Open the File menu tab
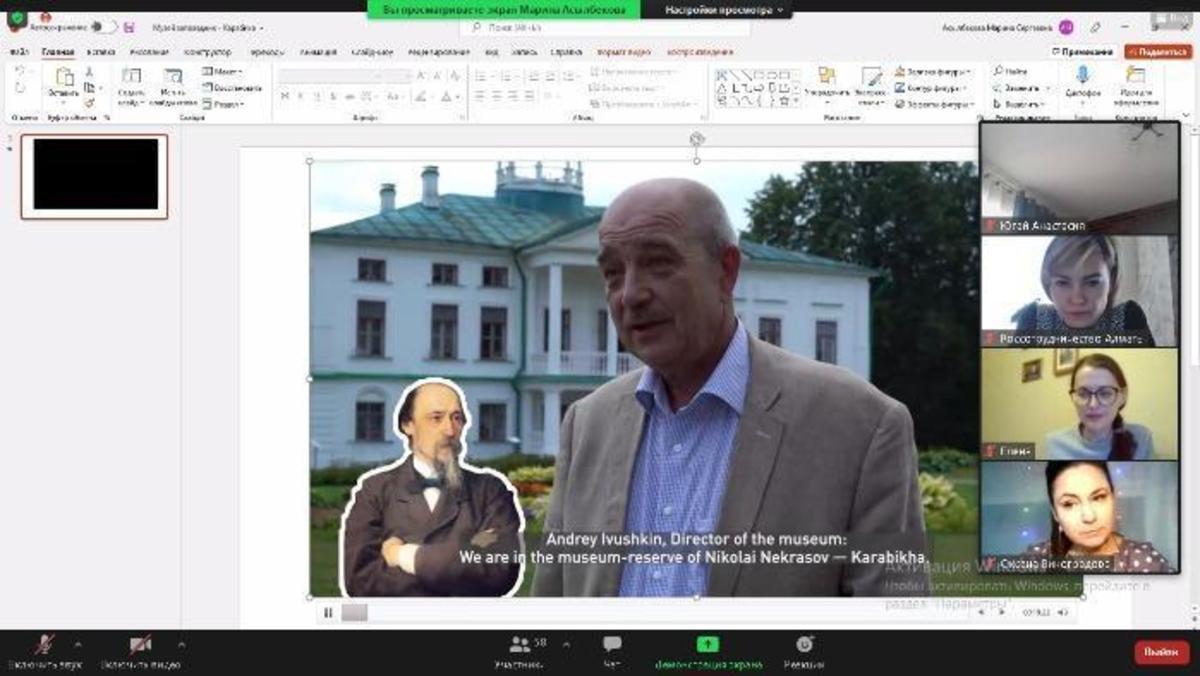The image size is (1200, 676). 19,52
